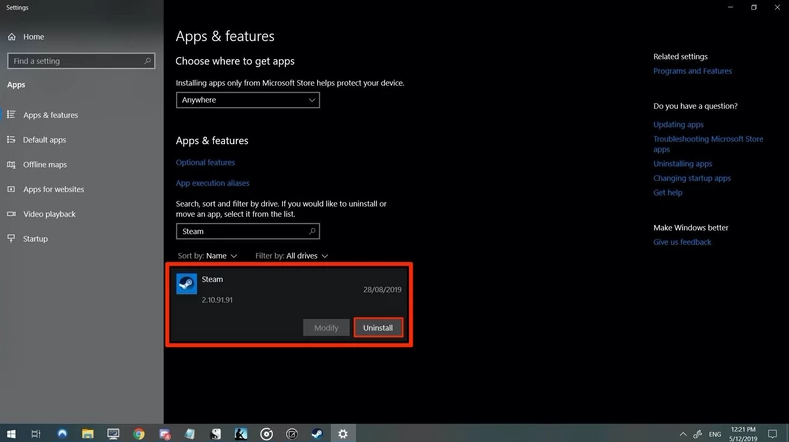Image resolution: width=789 pixels, height=442 pixels.
Task: Click the Default apps sidebar icon
Action: 11,139
